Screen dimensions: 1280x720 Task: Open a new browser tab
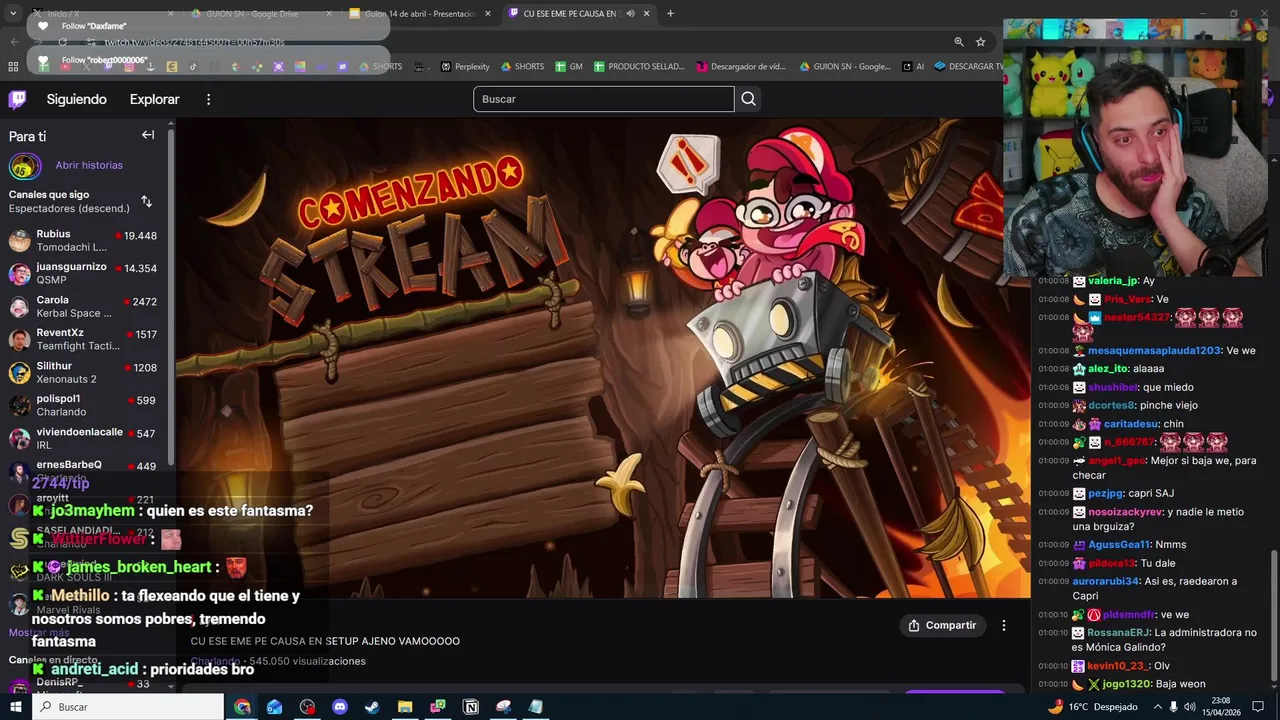(670, 14)
